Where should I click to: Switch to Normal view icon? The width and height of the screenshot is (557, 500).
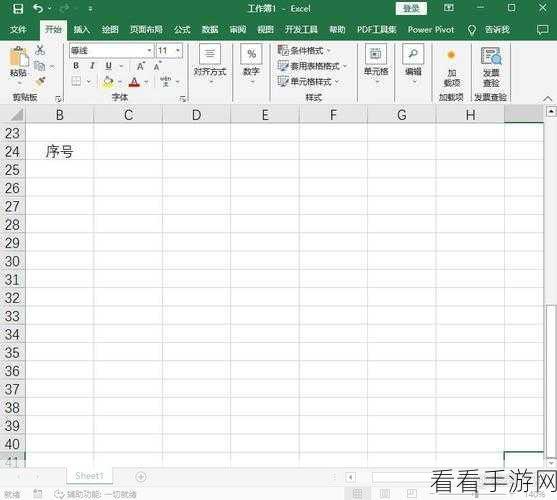(357, 493)
